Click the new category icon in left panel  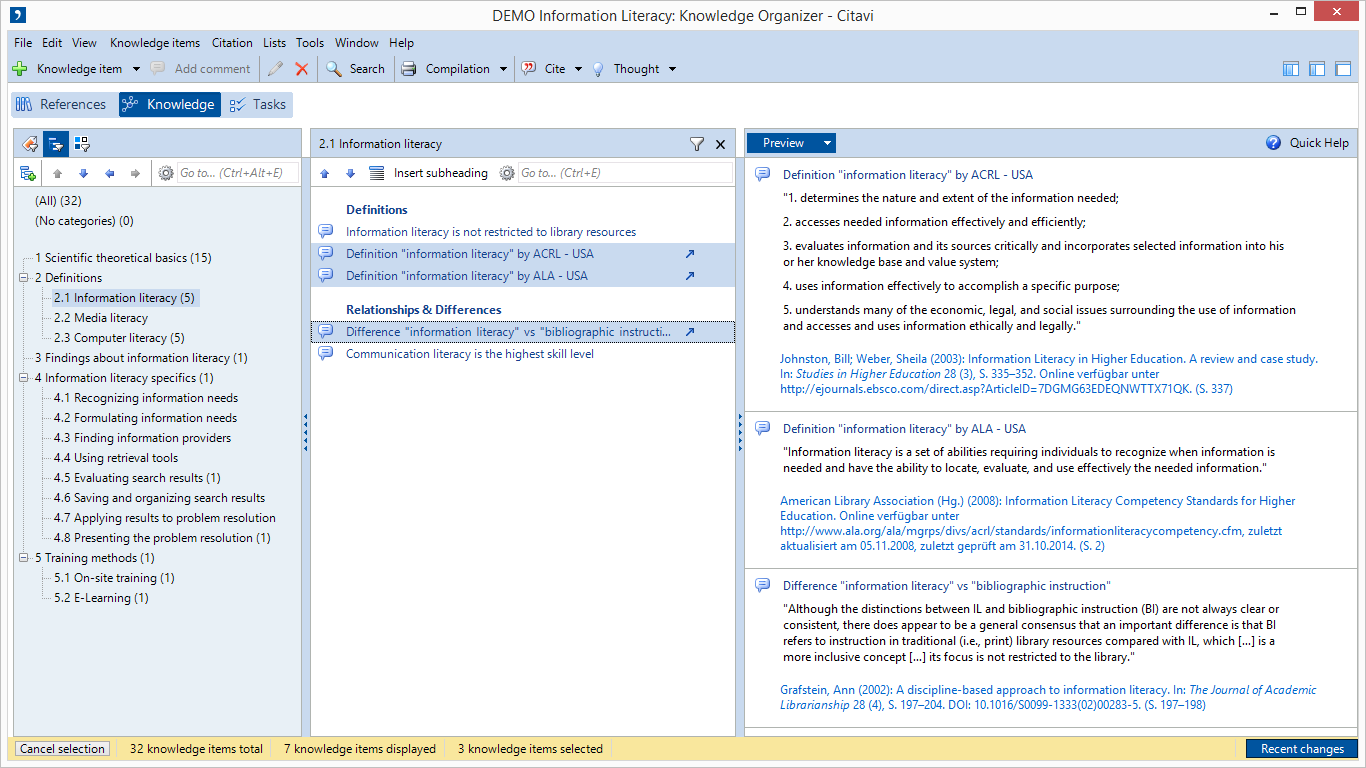point(28,173)
